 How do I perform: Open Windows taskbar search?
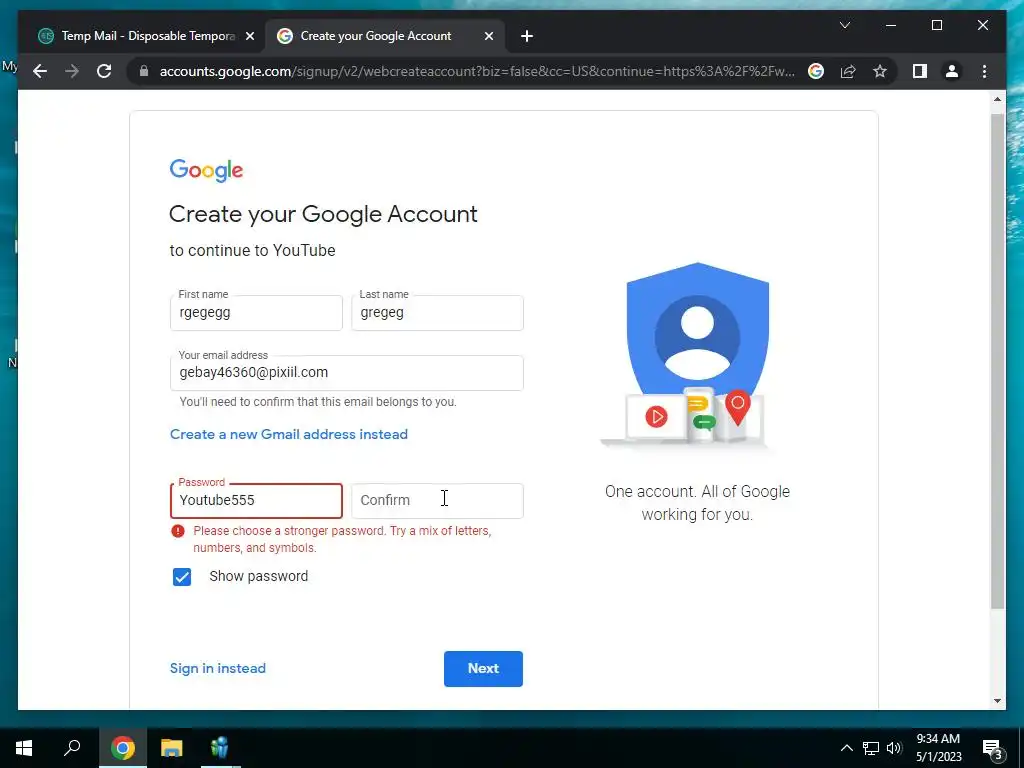(72, 748)
